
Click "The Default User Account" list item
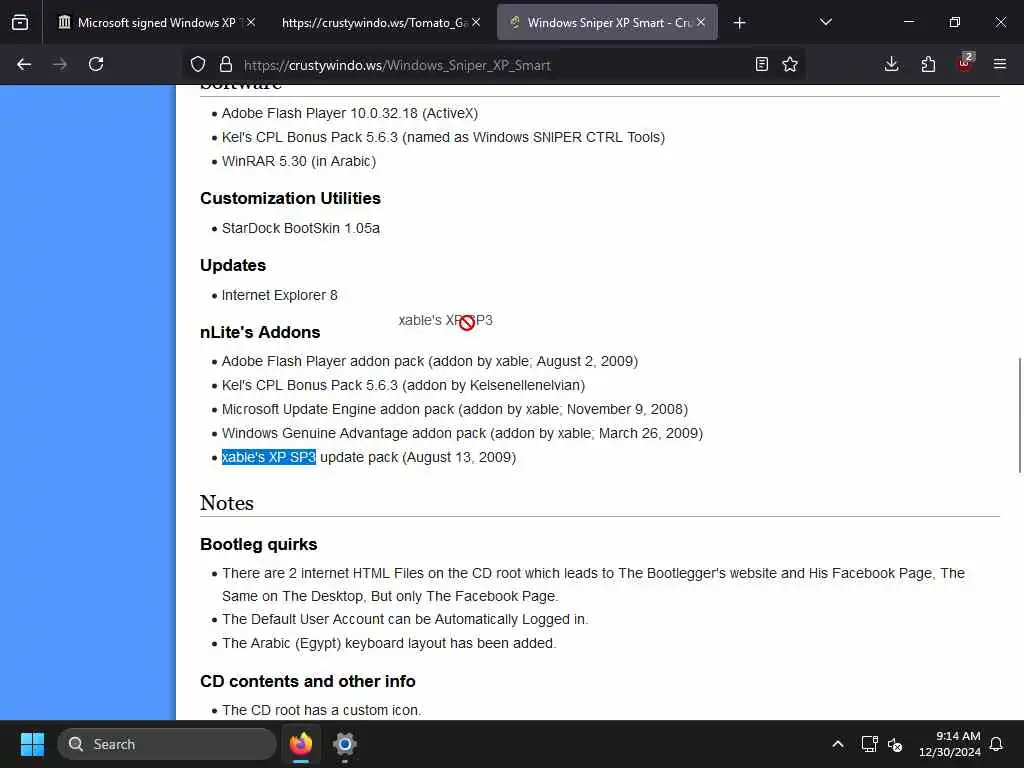click(405, 619)
